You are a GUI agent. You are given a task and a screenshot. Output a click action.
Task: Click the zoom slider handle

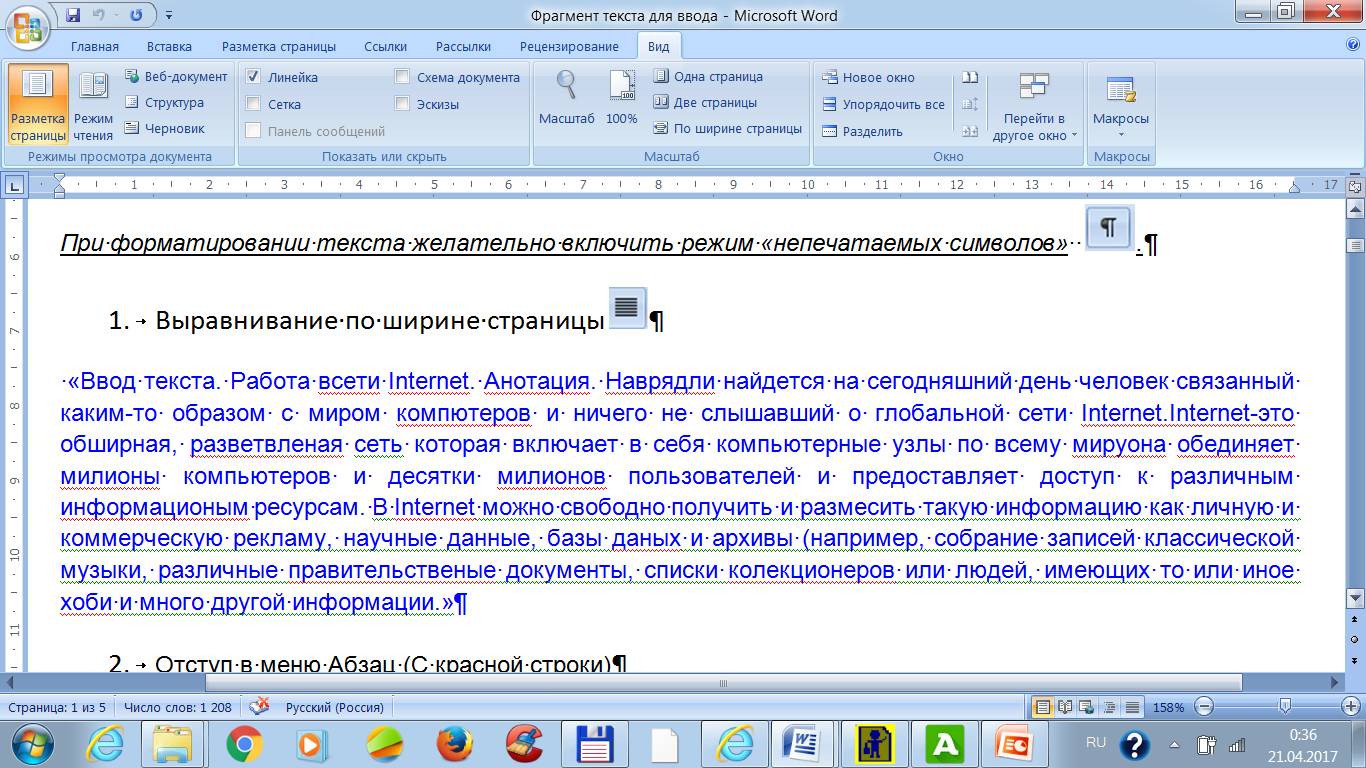click(1285, 707)
